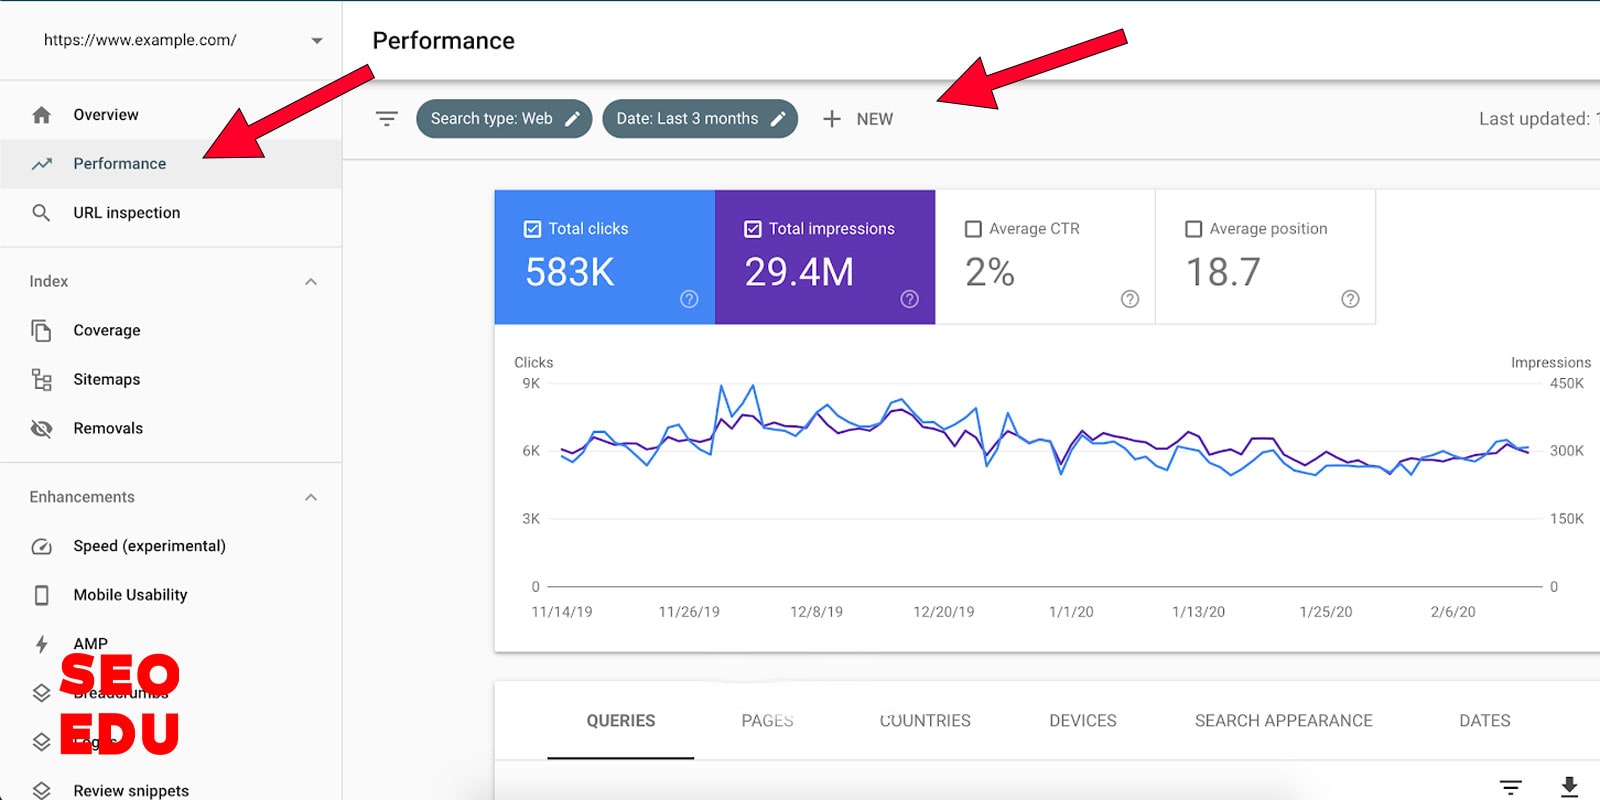1600x800 pixels.
Task: Uncheck the Total clicks checkbox
Action: (533, 229)
